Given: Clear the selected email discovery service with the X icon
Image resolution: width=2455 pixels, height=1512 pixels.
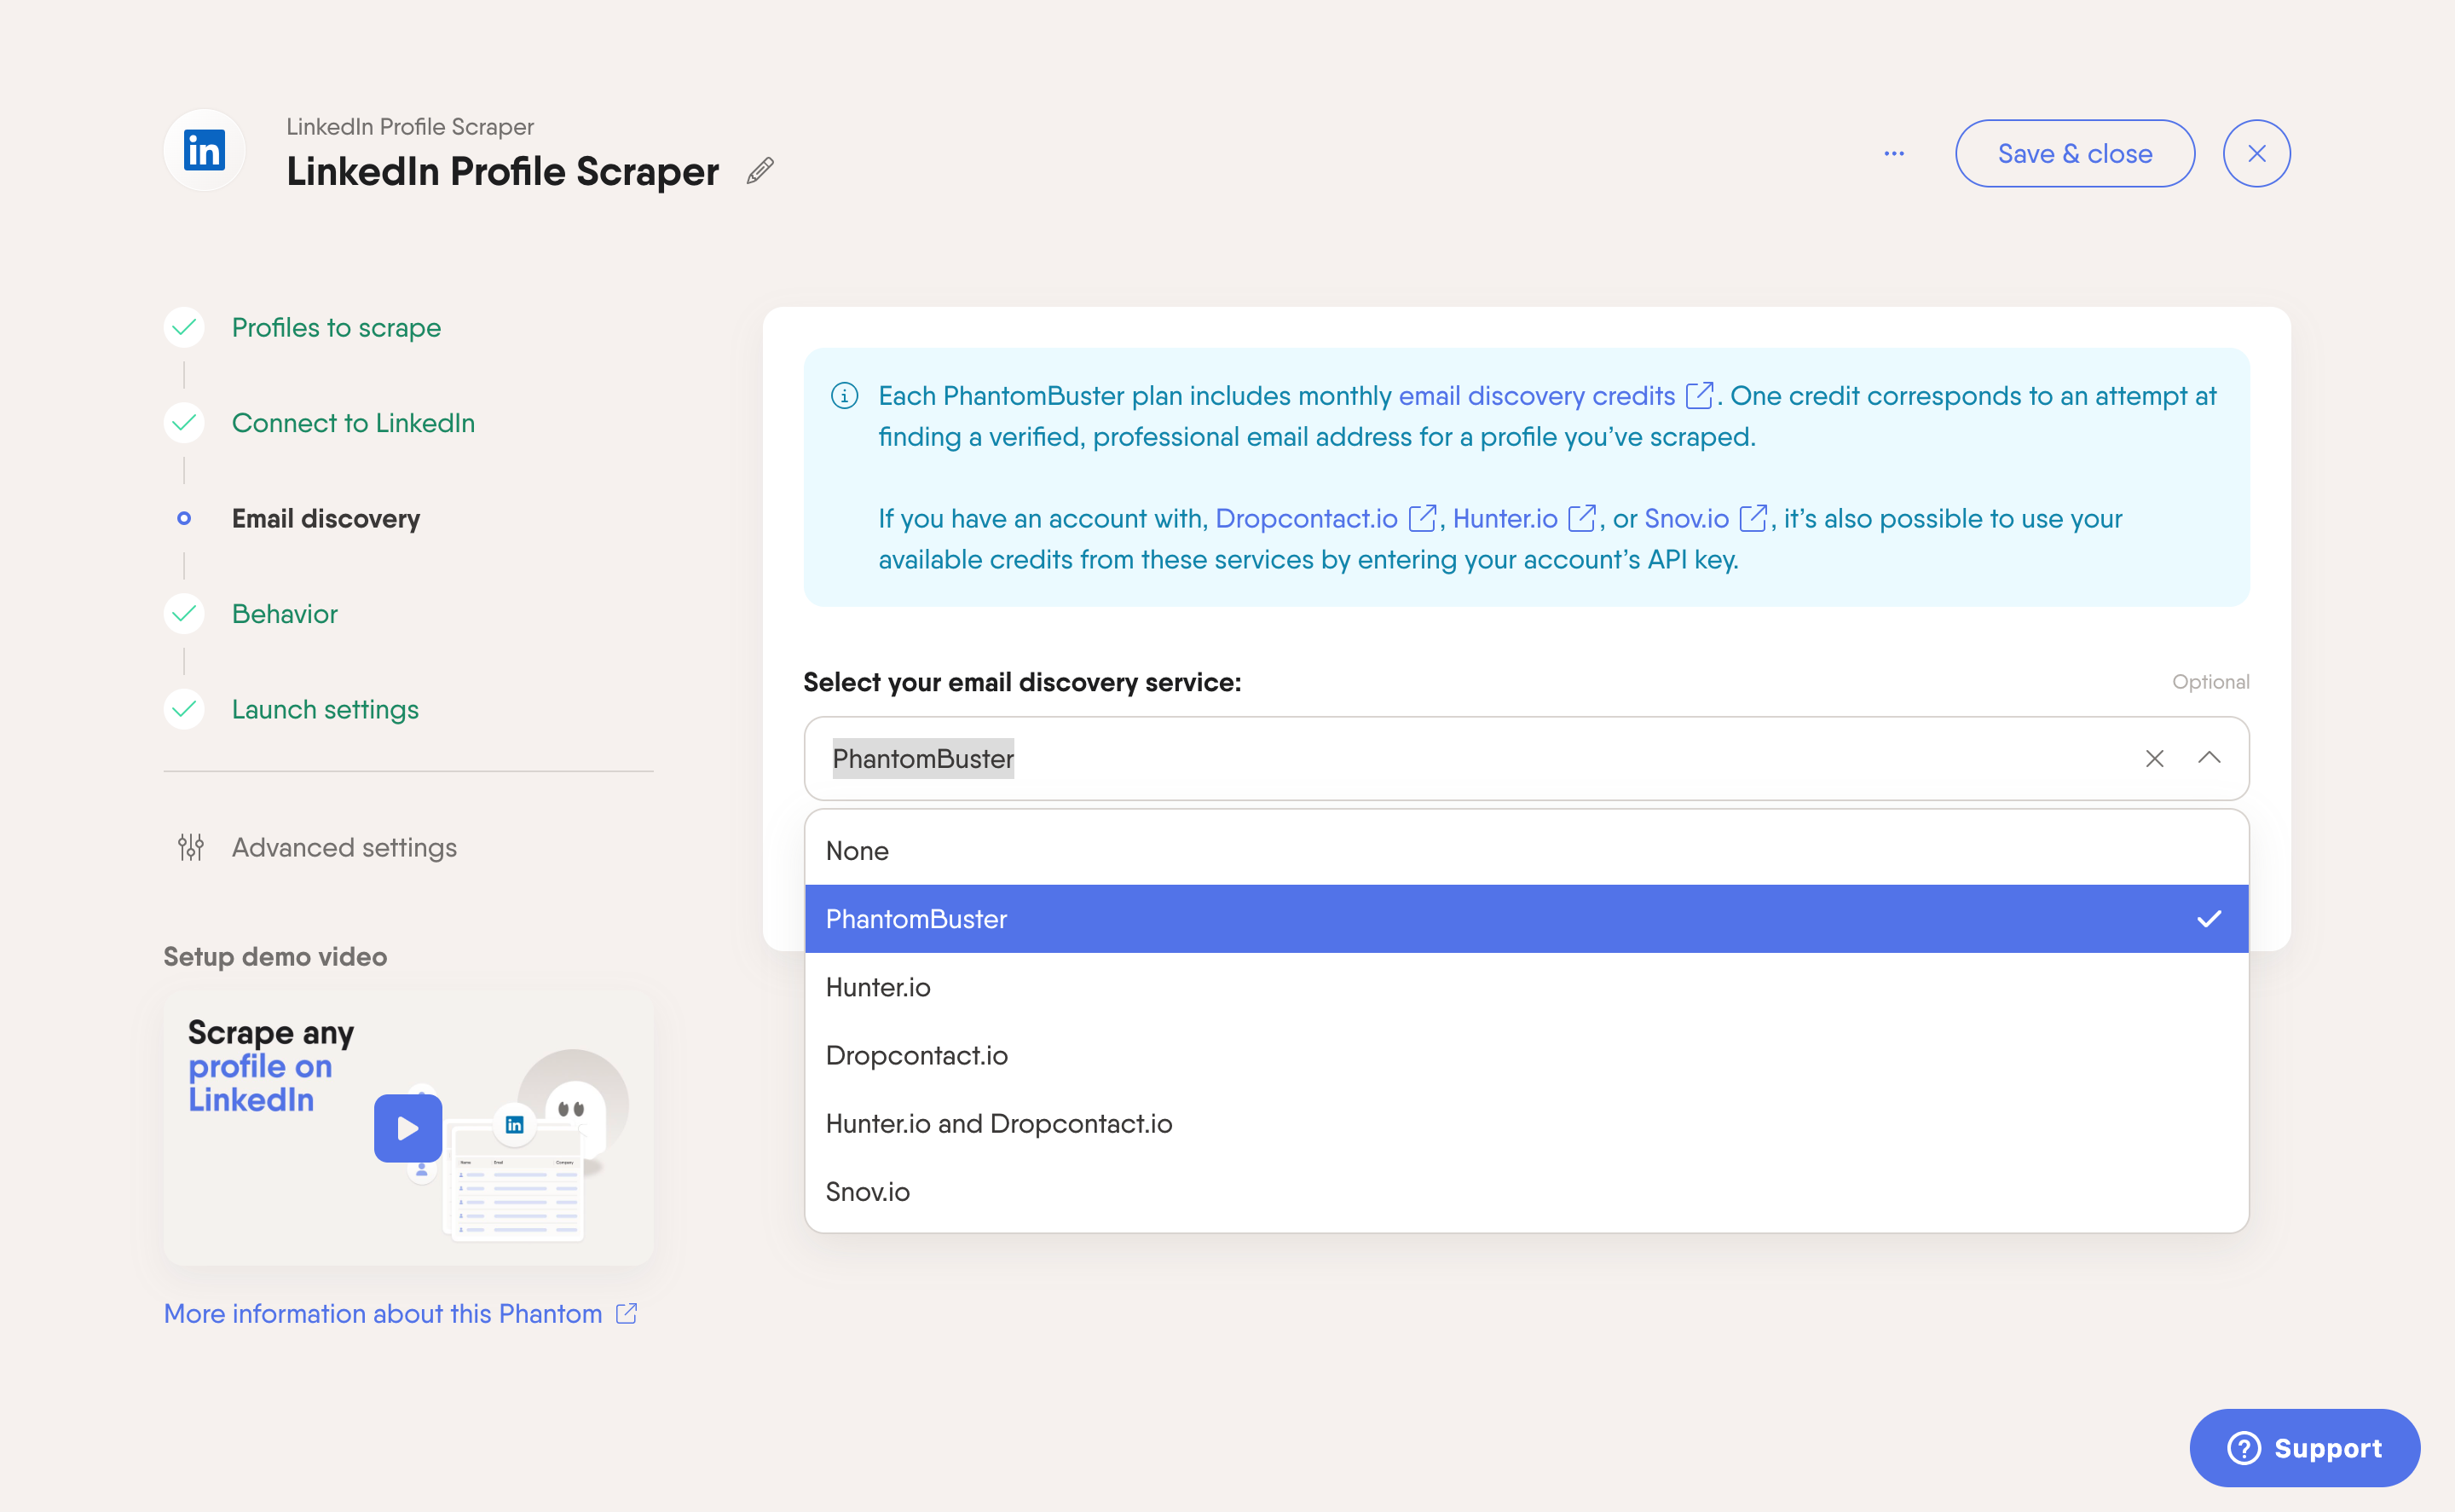Looking at the screenshot, I should pos(2154,759).
